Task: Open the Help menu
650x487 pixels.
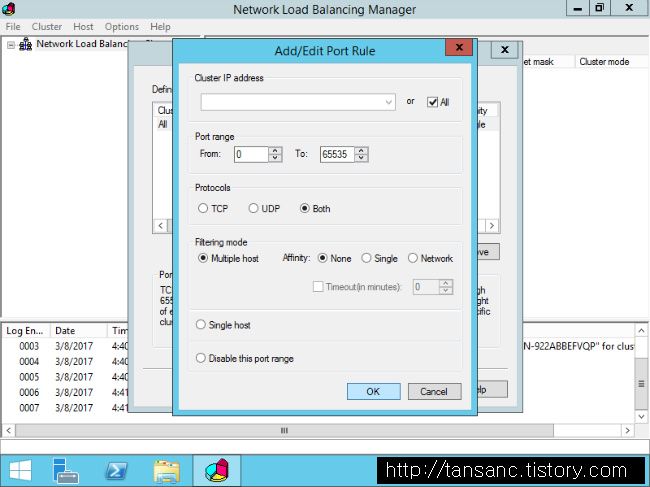Action: 160,27
